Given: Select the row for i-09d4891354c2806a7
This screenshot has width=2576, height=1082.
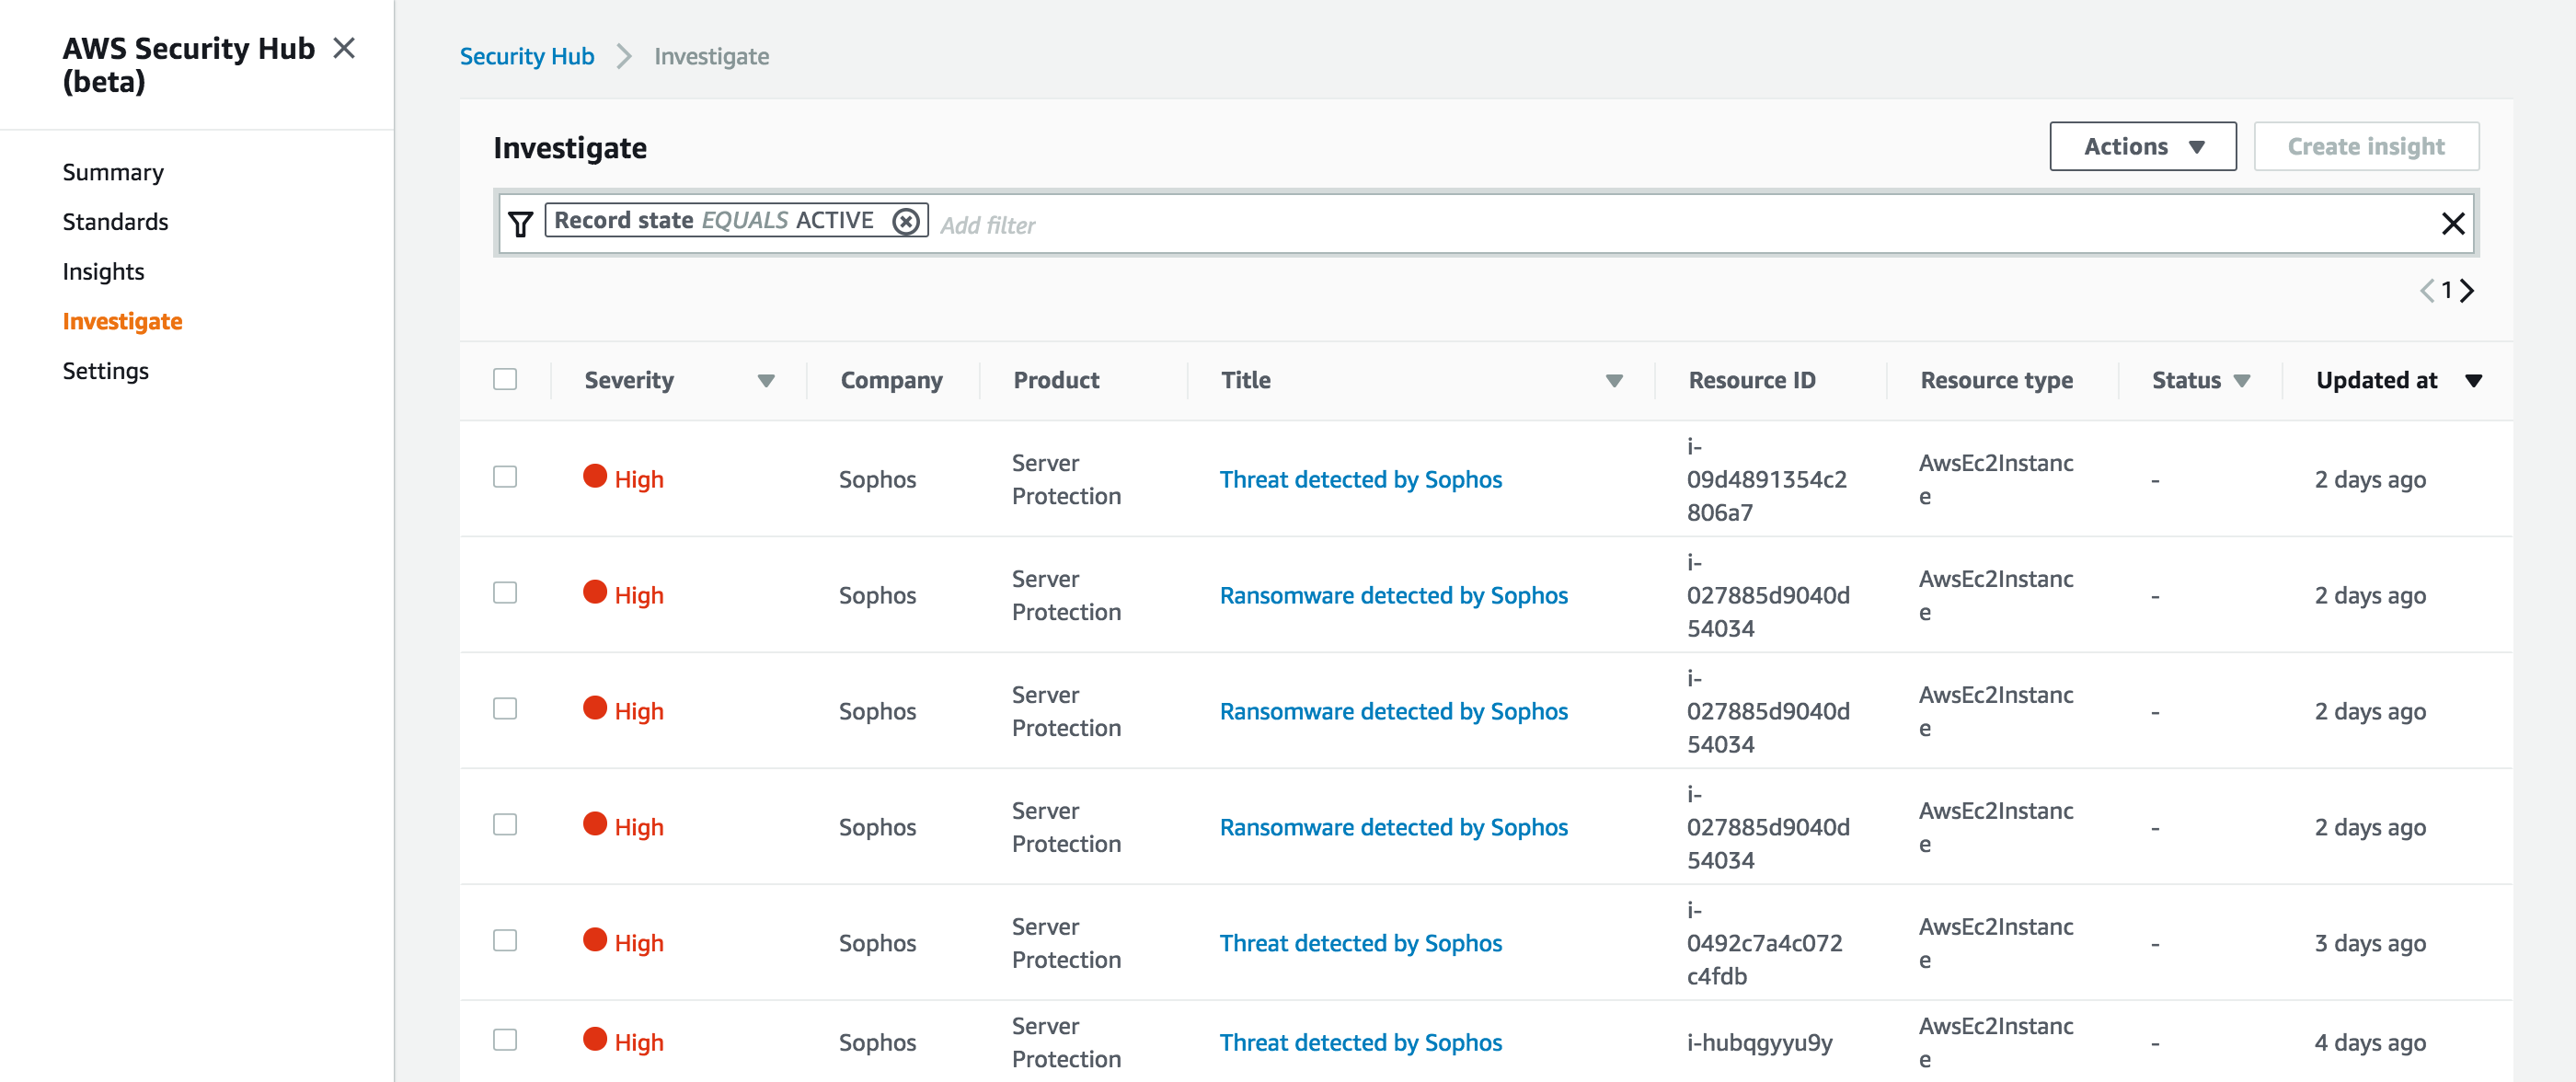Looking at the screenshot, I should coord(505,477).
